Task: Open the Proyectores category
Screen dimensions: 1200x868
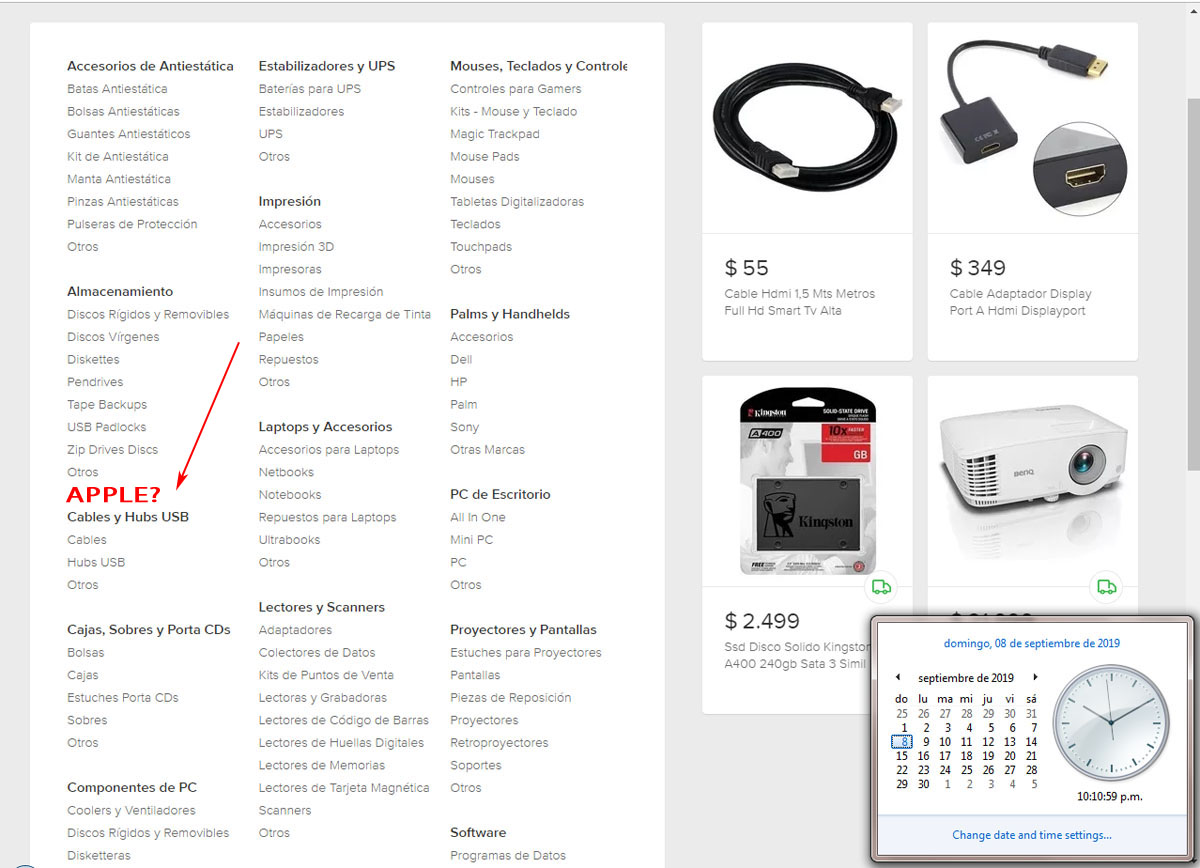Action: (x=484, y=719)
